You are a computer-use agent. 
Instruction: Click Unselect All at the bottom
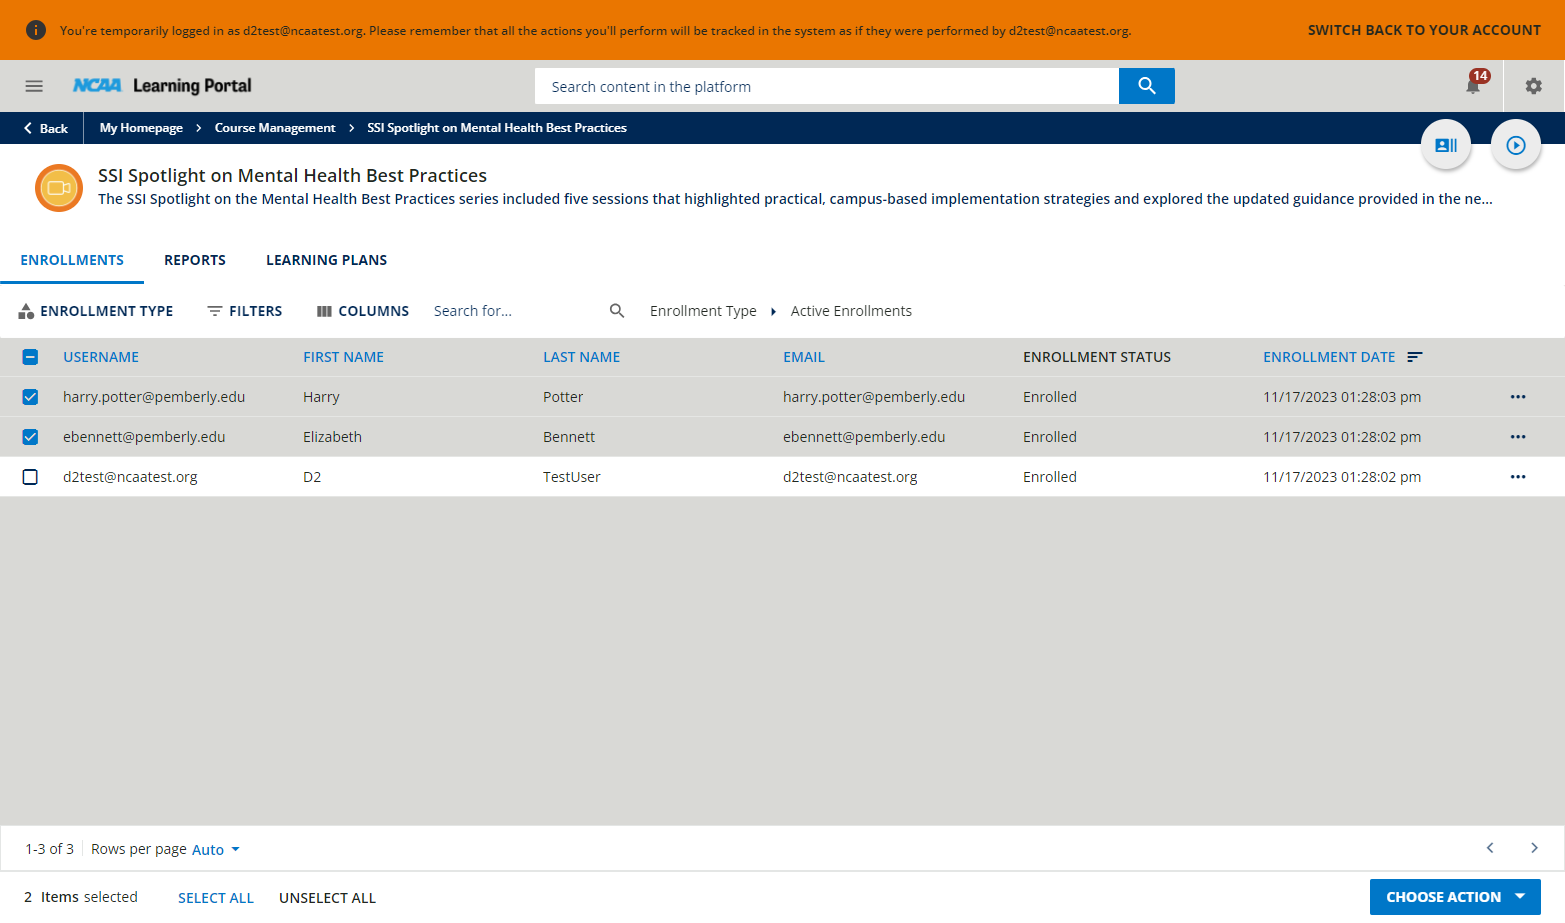click(x=327, y=898)
